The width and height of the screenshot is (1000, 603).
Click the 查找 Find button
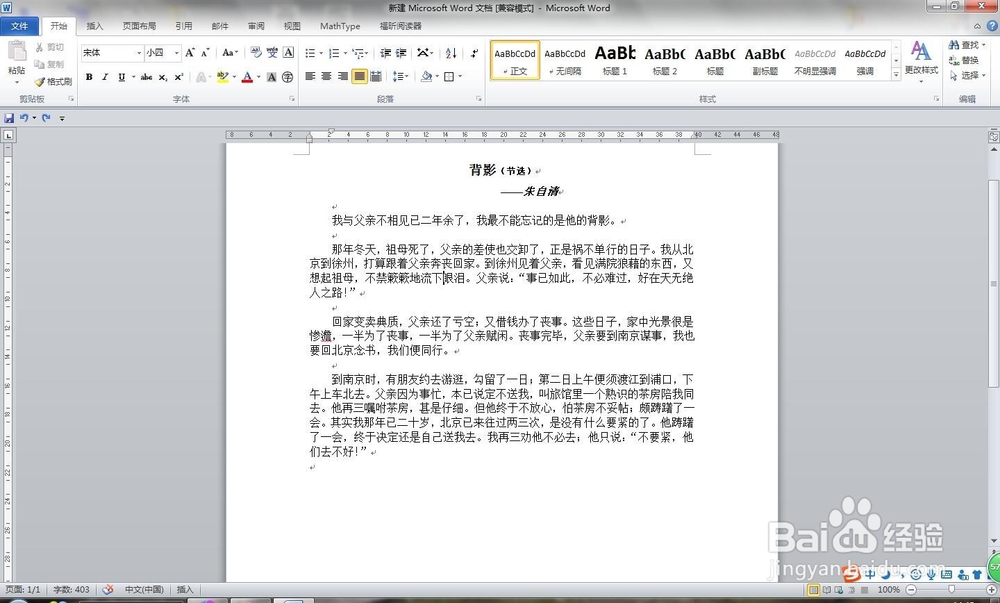pos(966,45)
